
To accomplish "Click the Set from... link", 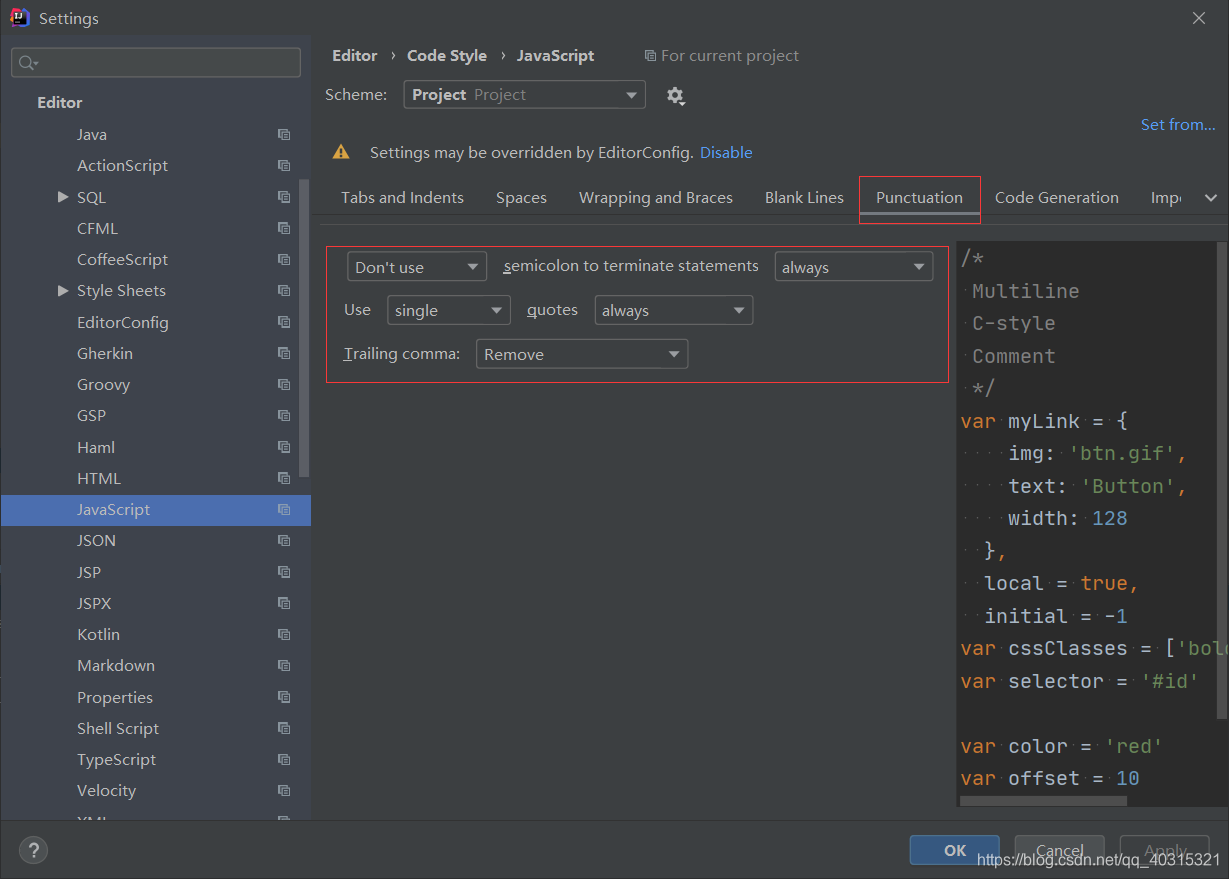I will (1178, 124).
